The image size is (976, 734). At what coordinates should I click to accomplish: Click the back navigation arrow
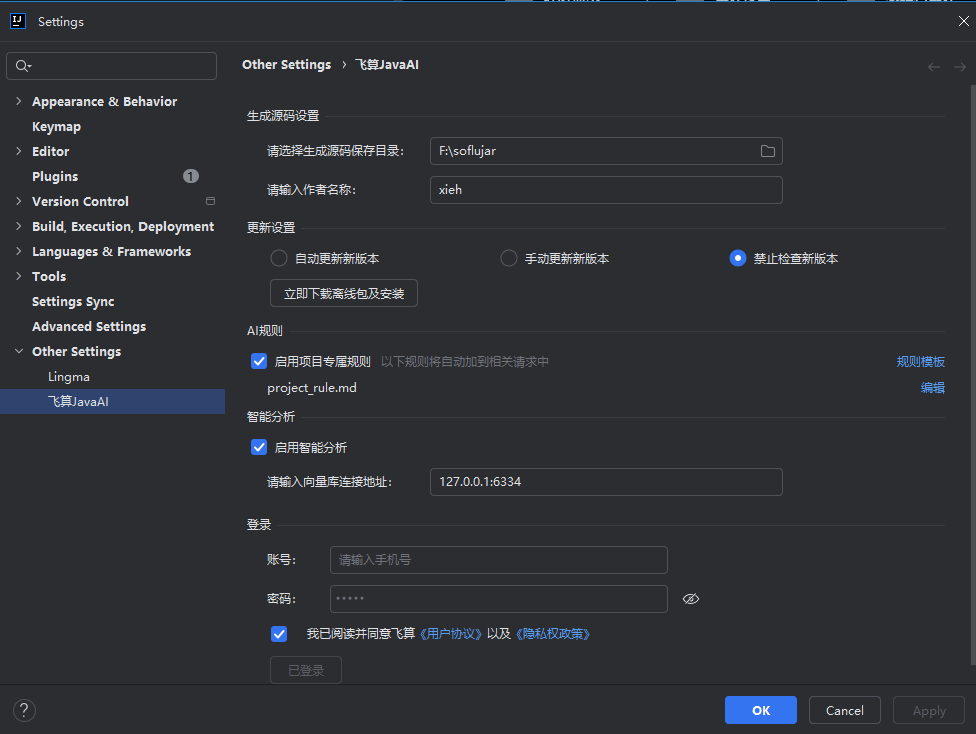934,67
